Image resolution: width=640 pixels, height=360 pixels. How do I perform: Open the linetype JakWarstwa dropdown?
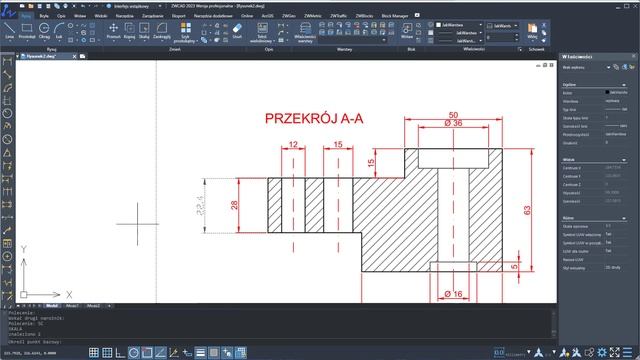459,33
